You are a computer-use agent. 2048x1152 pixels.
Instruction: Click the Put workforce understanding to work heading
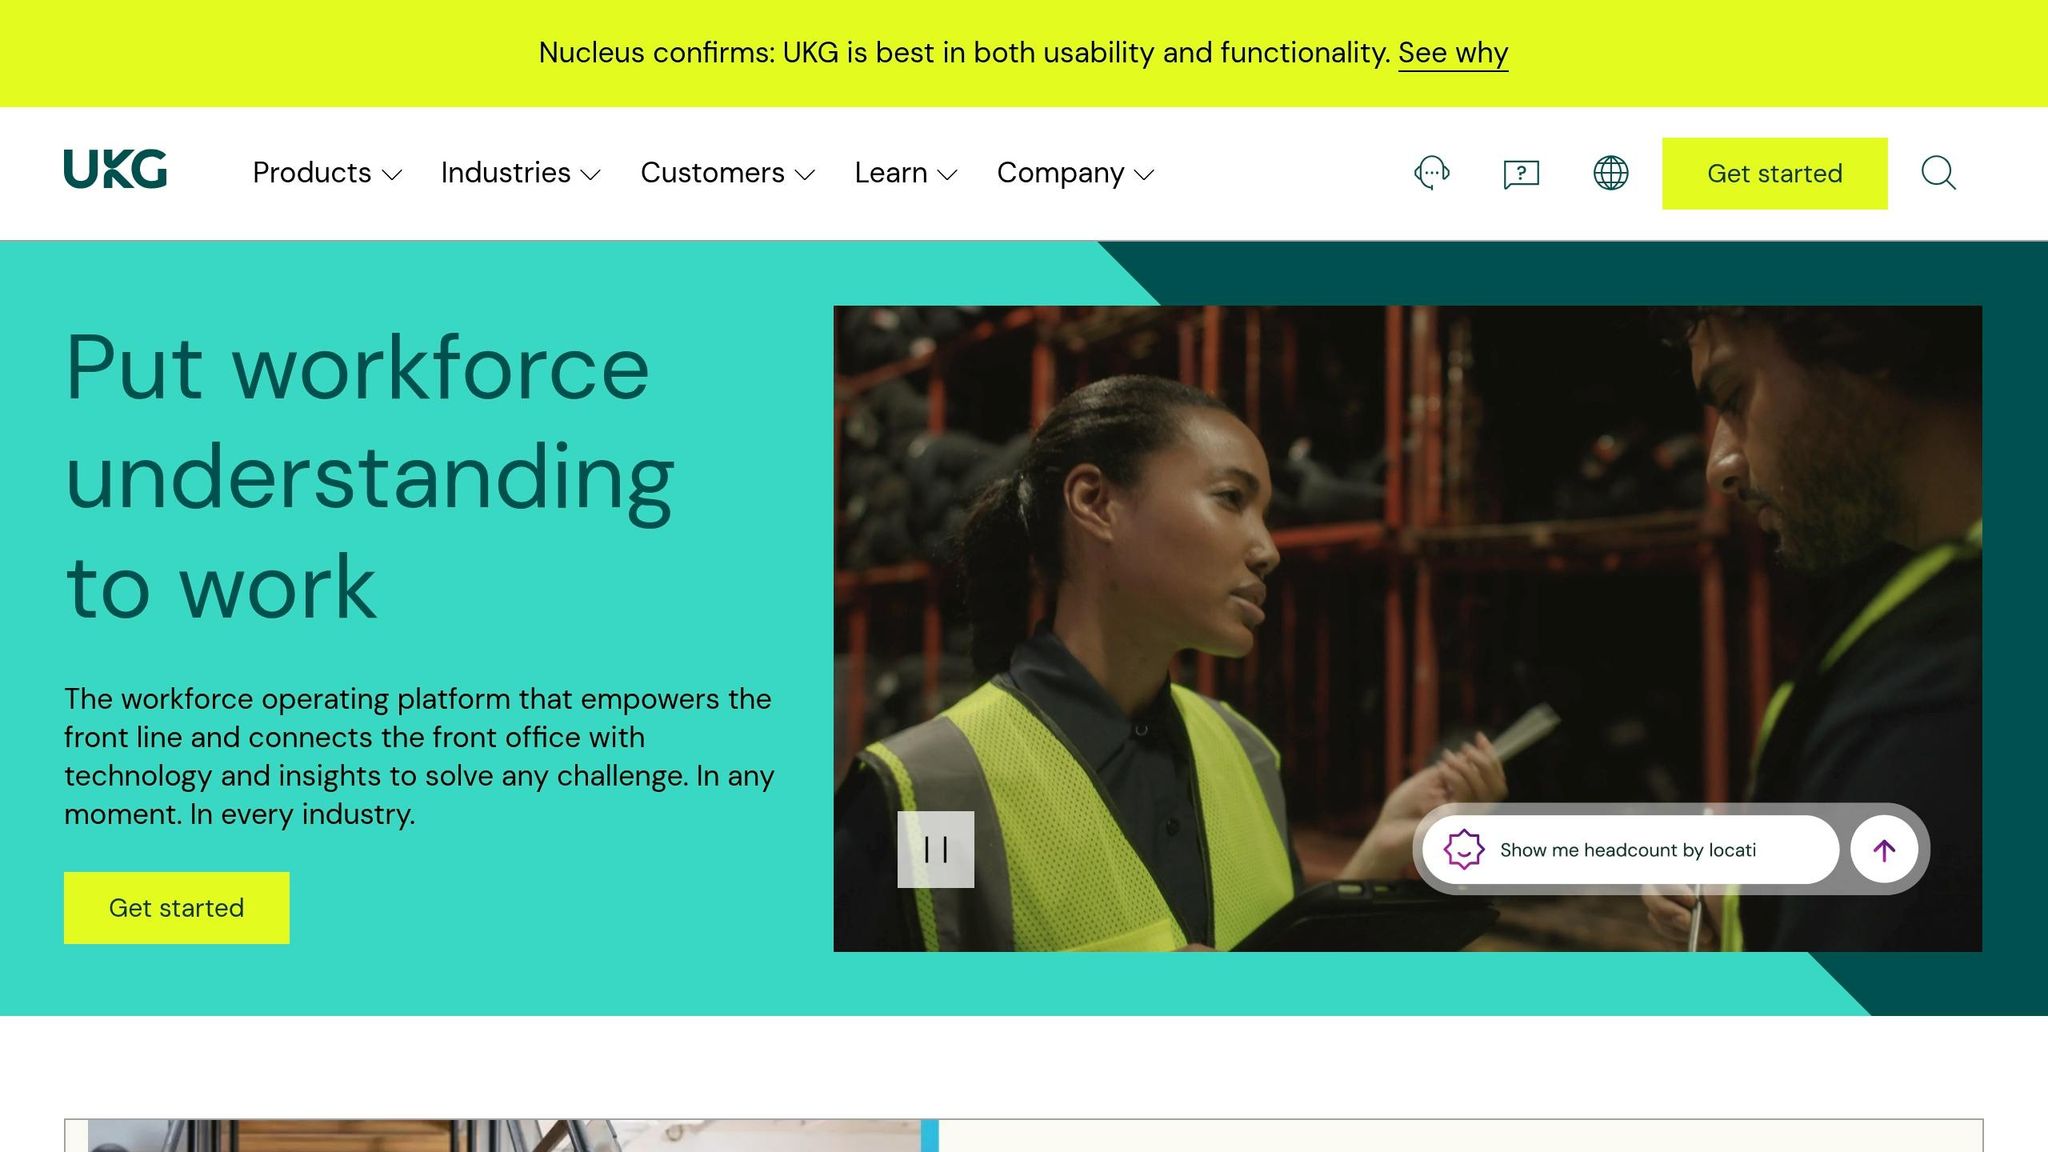(x=370, y=478)
